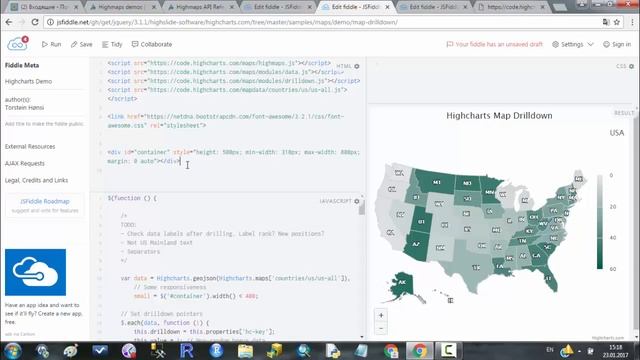Expand AJAX Requests section
Screen dimensions: 640x360
(x=25, y=163)
